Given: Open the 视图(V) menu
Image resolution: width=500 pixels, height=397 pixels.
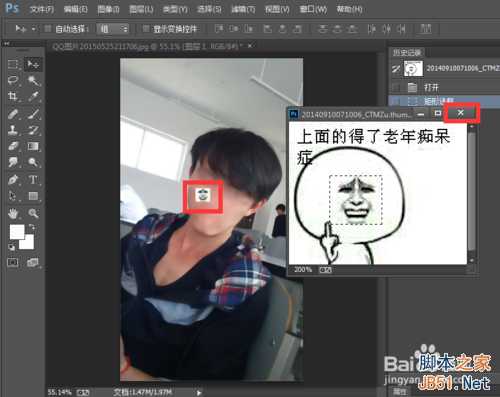Looking at the screenshot, I should coord(277,9).
